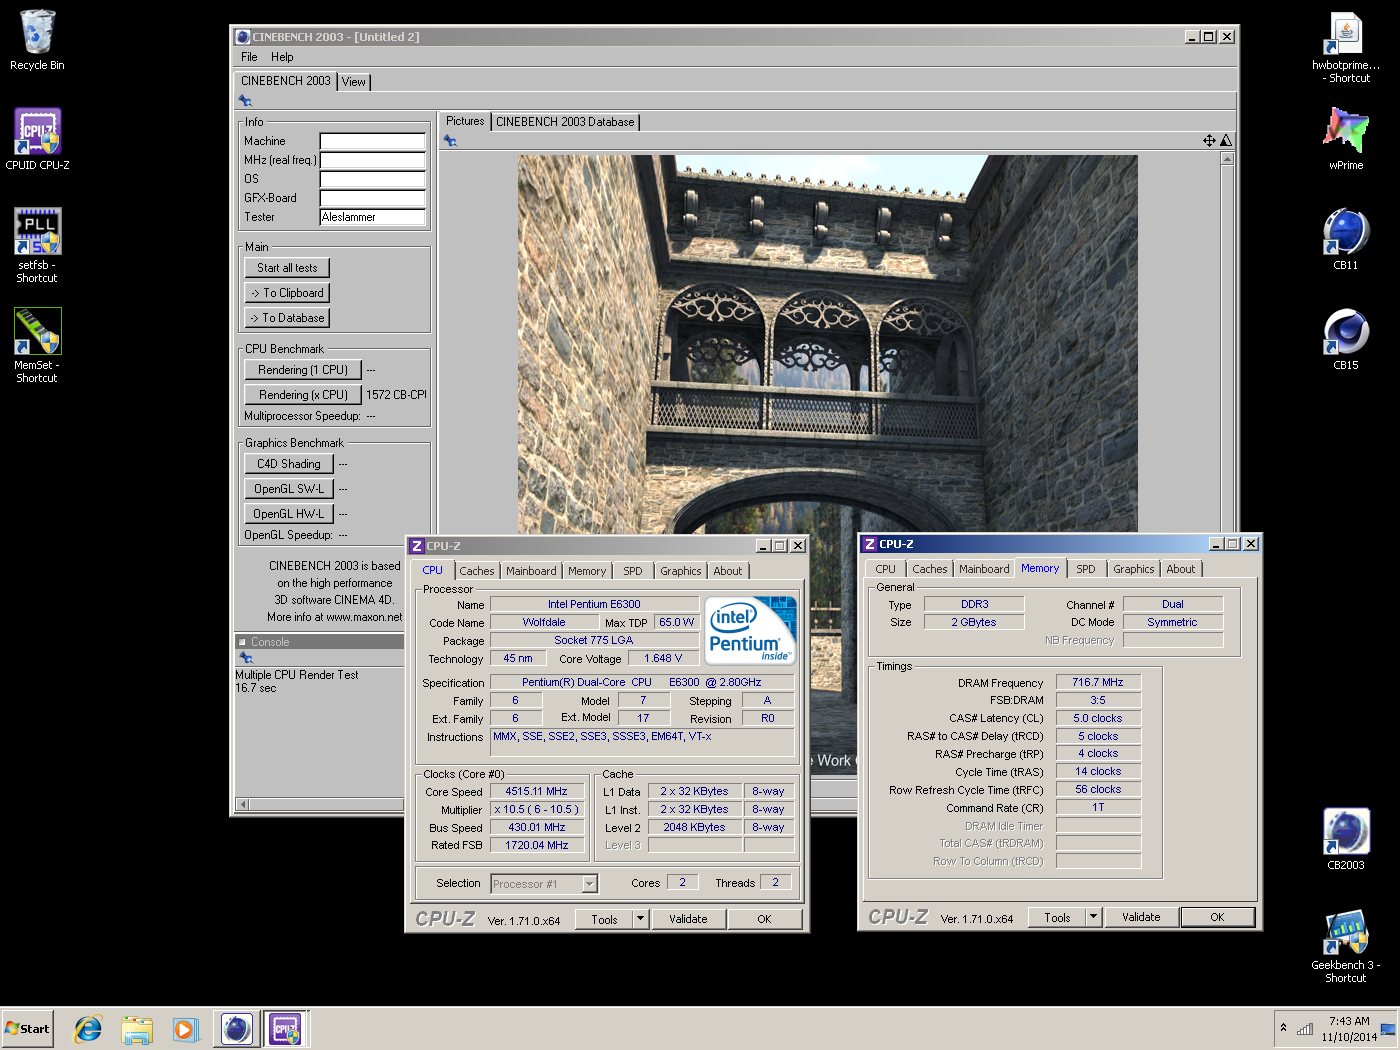Click the taskbar clock showing 7:43 AM
The image size is (1400, 1050).
1349,1029
